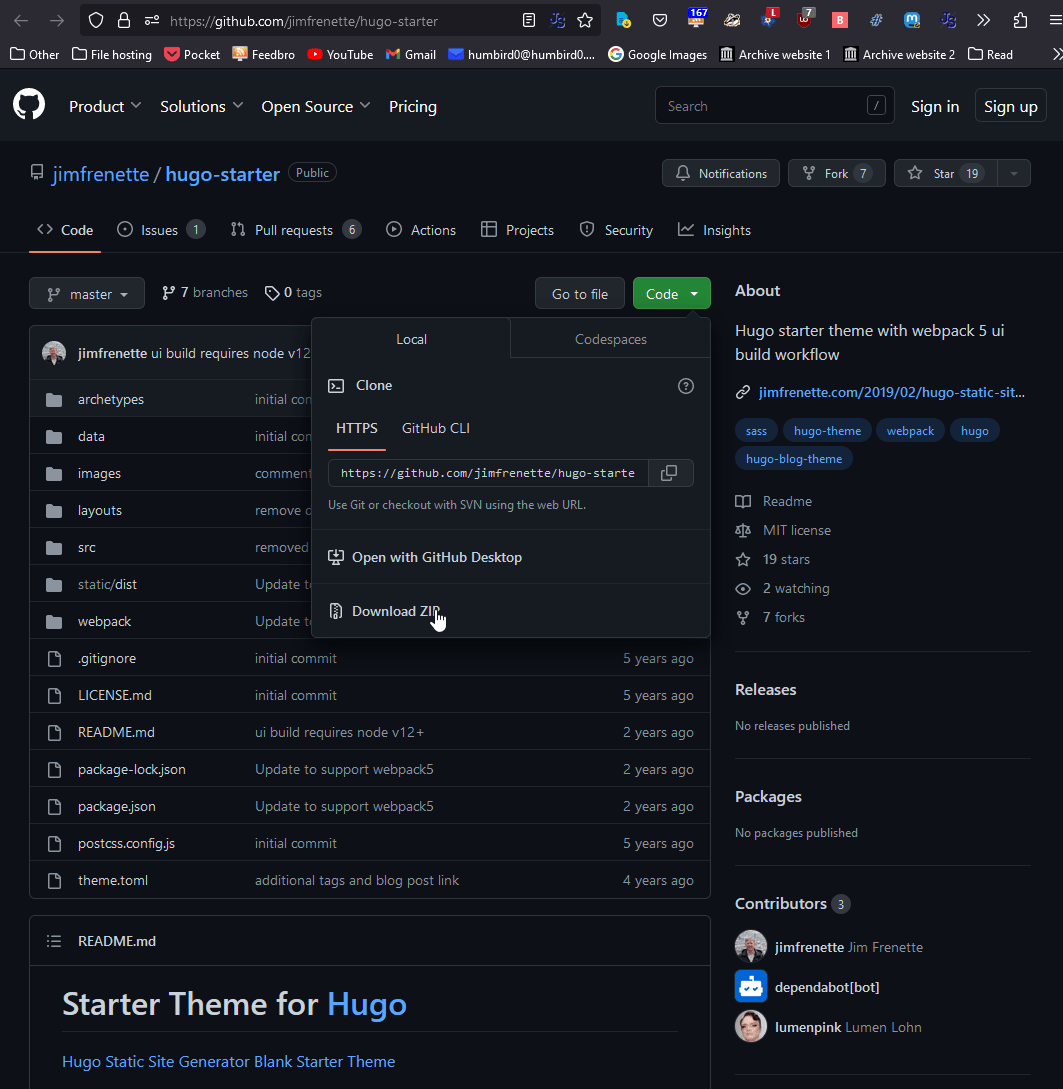The image size is (1063, 1089).
Task: Collapse the green Code dropdown button
Action: pyautogui.click(x=671, y=294)
